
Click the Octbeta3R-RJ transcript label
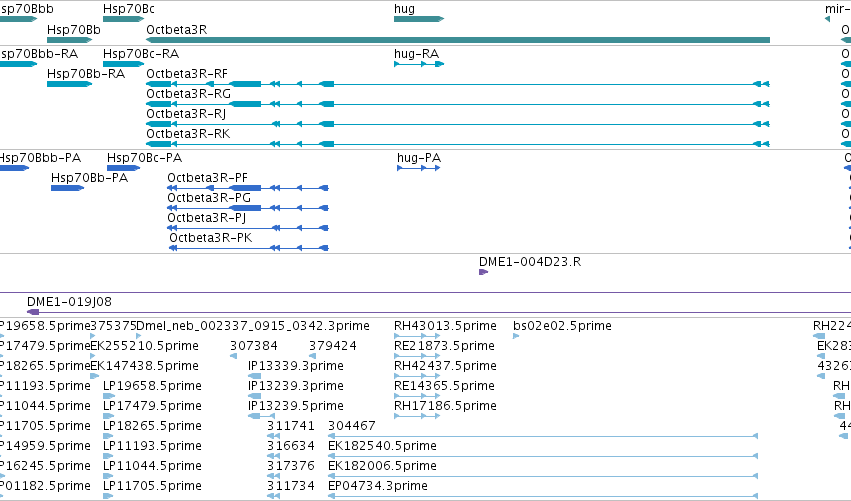coord(186,114)
